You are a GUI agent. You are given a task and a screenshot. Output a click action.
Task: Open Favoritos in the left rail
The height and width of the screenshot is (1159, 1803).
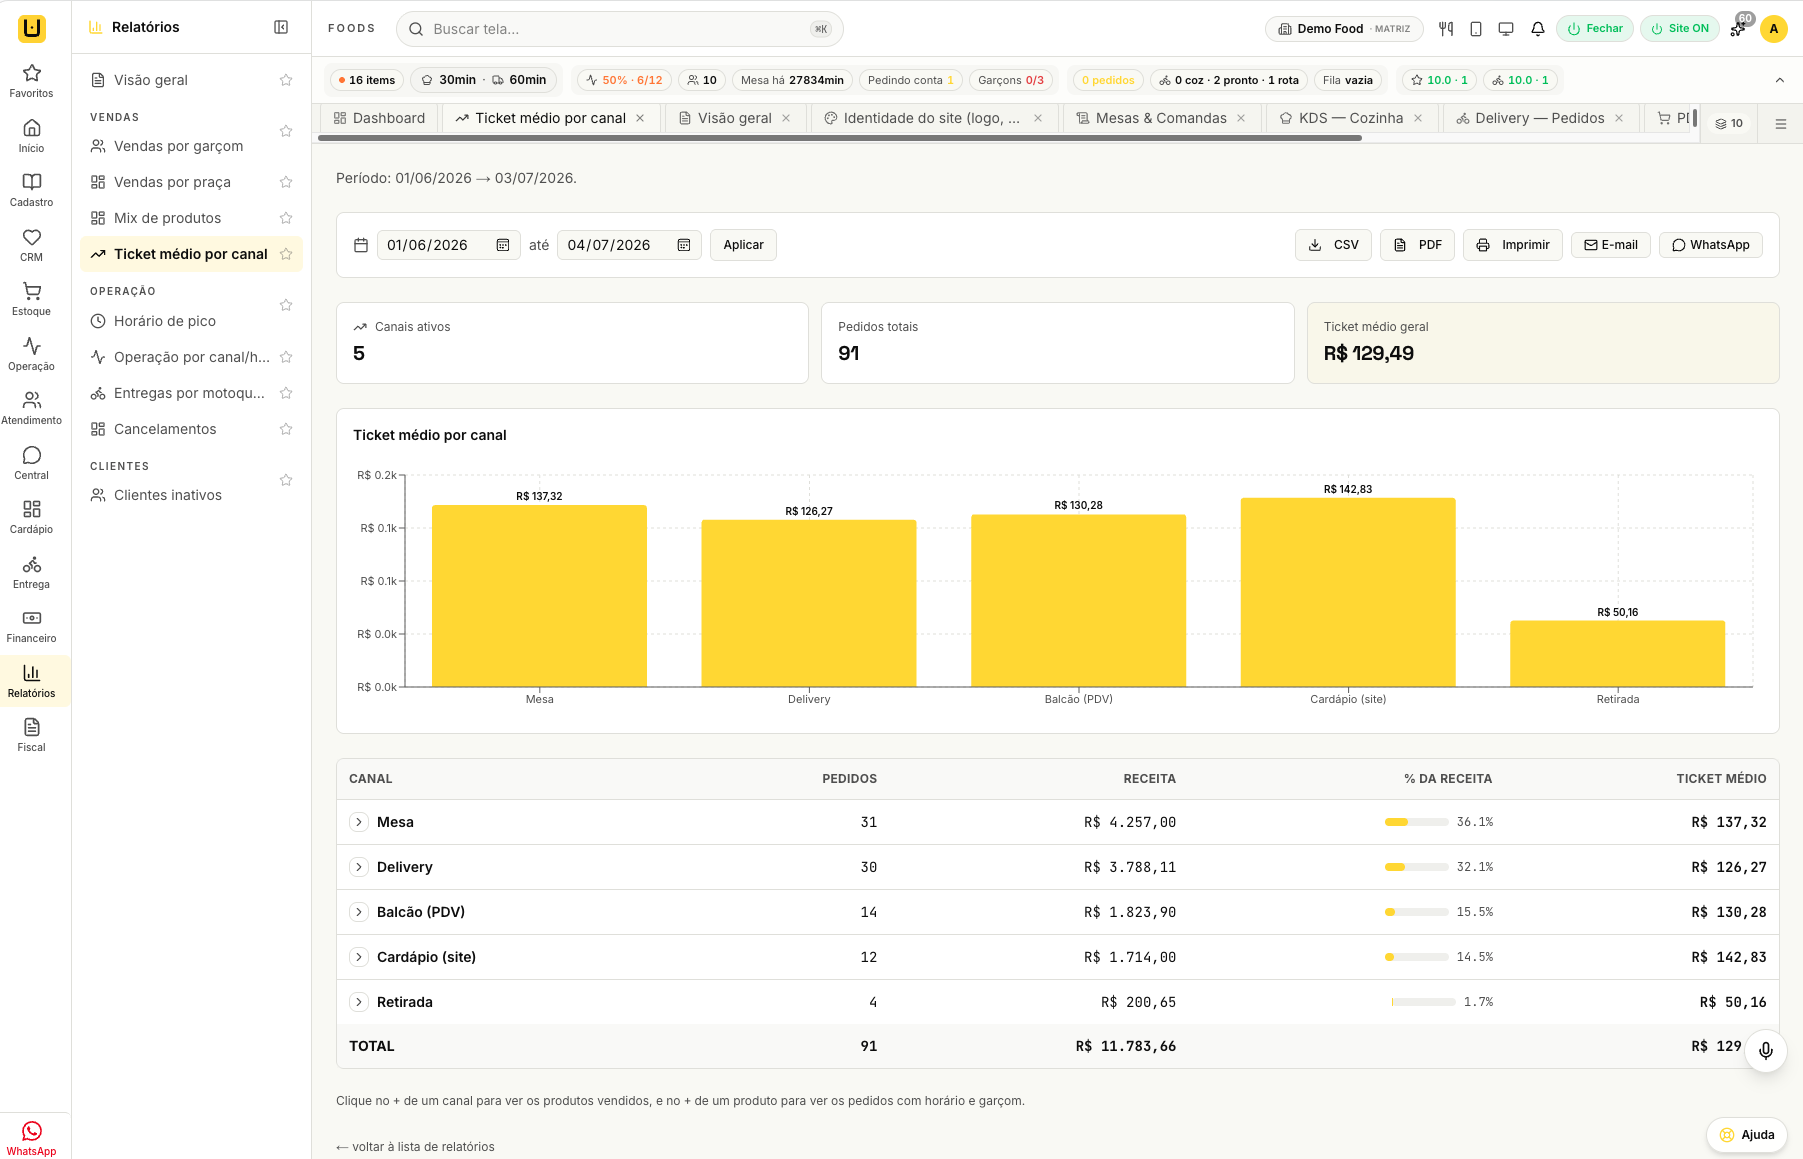(x=31, y=81)
